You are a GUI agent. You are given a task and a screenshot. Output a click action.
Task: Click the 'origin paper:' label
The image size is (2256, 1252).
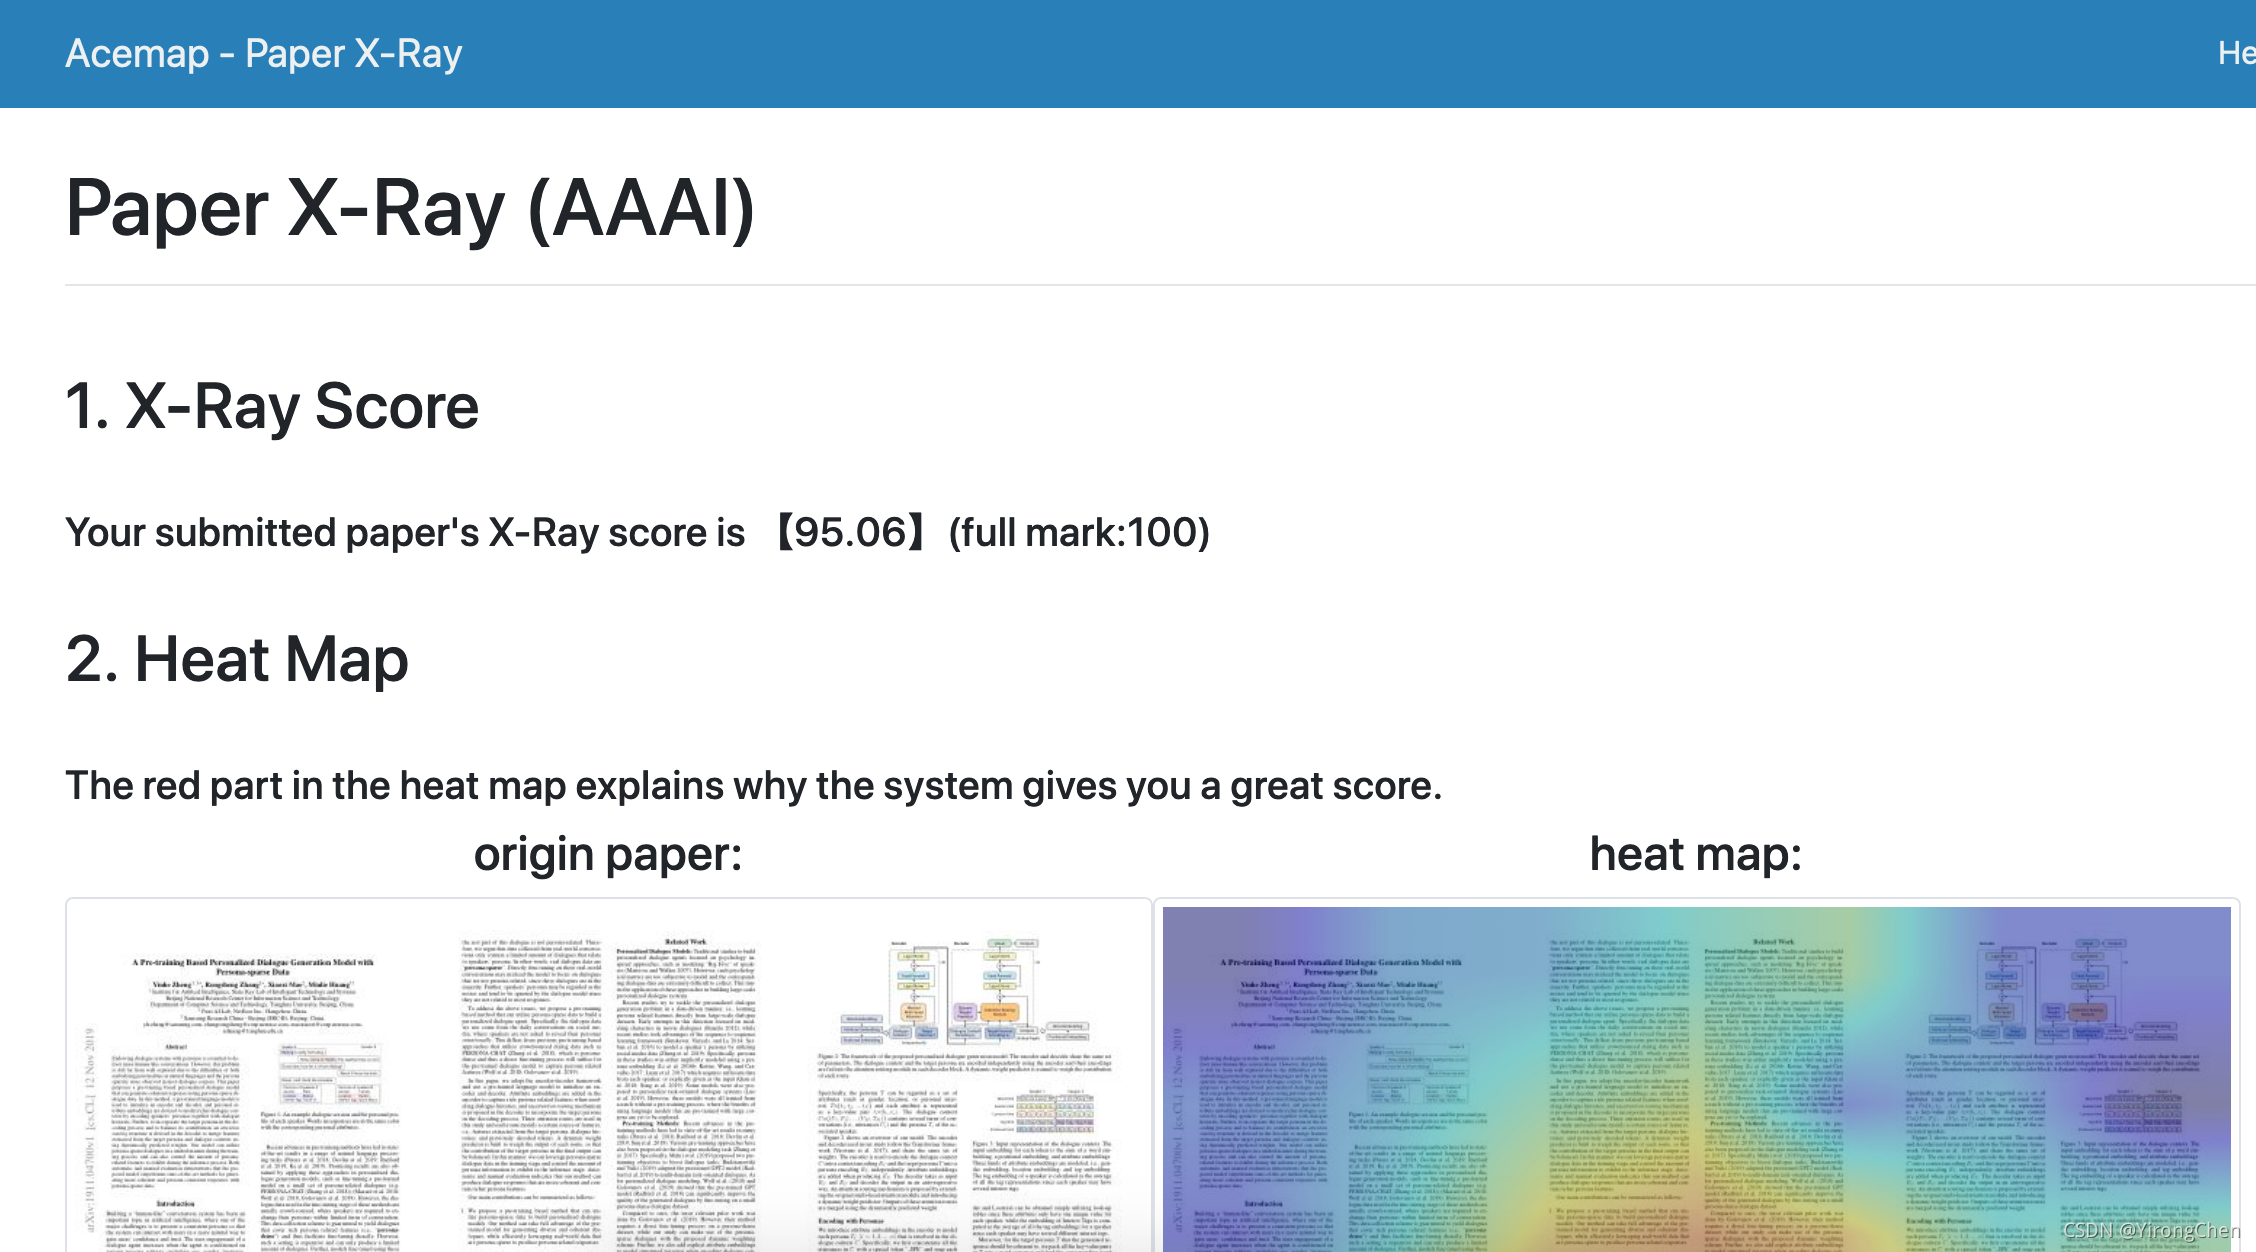608,854
